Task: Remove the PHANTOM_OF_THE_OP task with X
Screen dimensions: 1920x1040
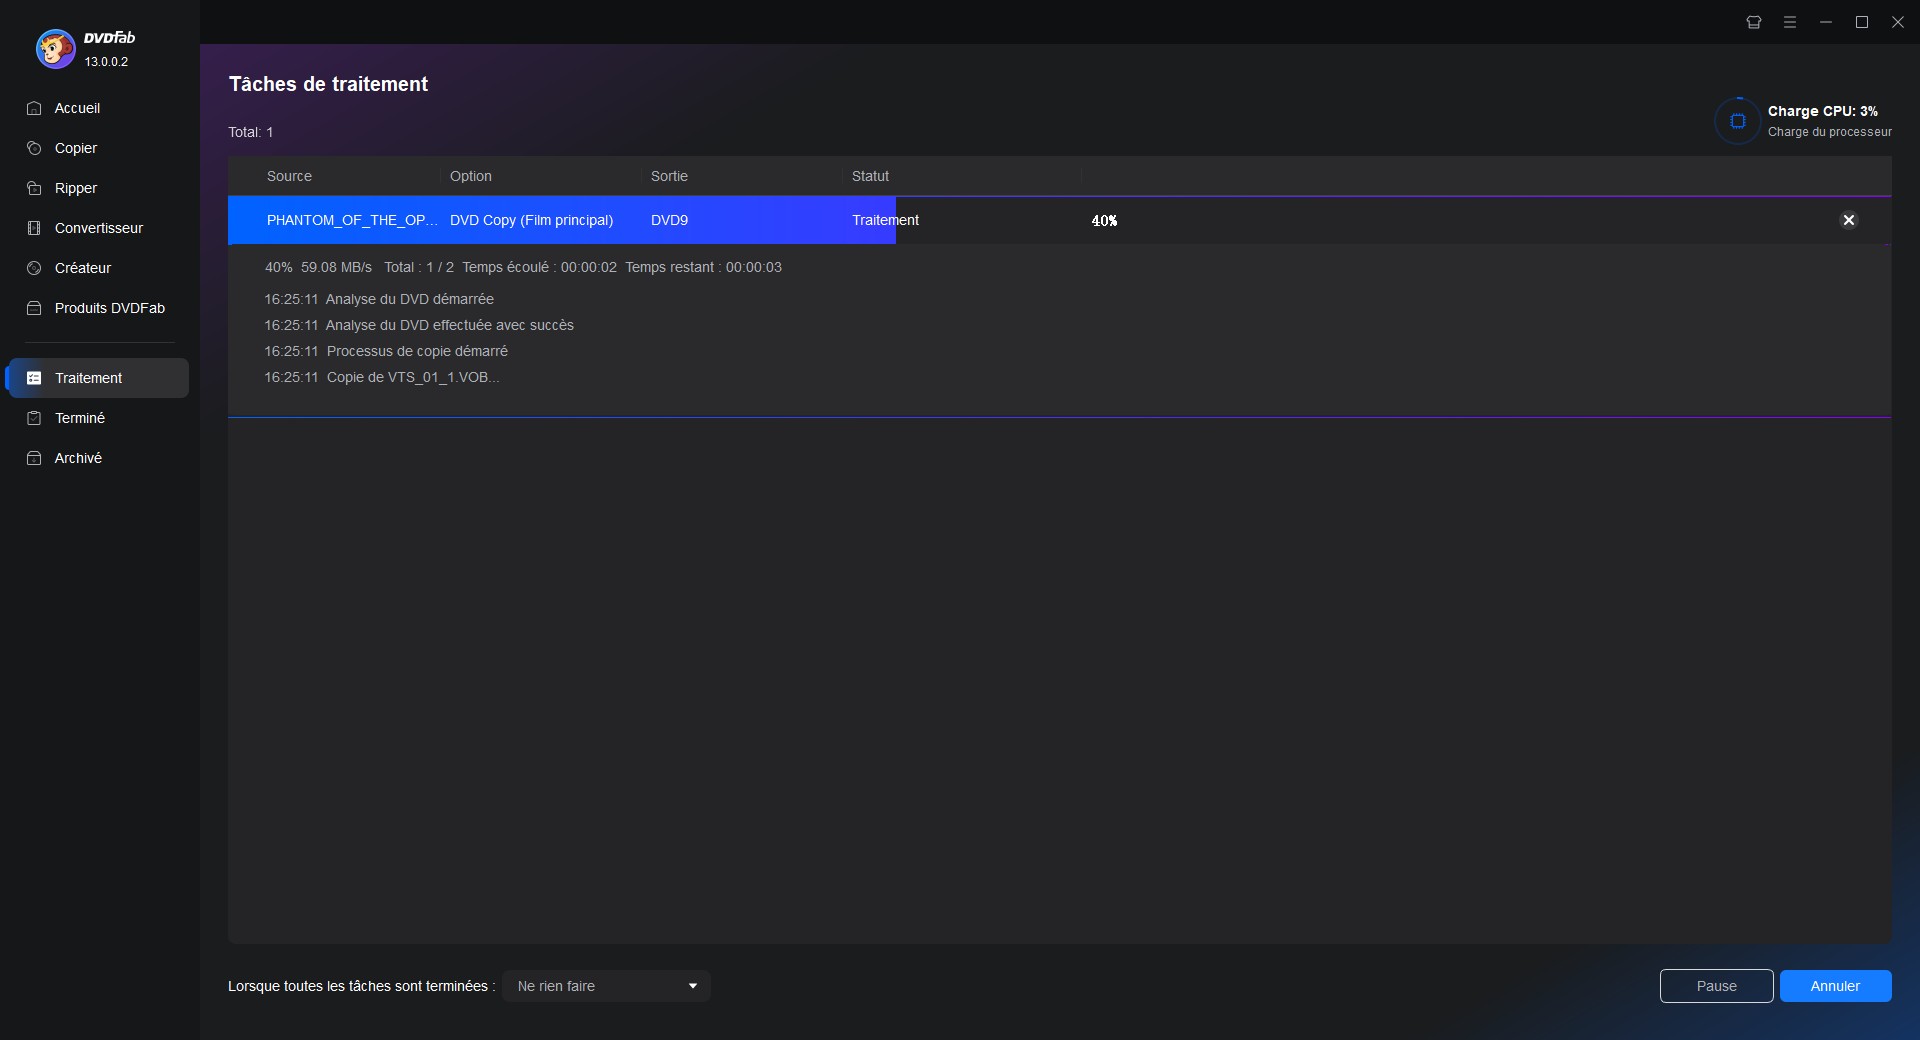Action: point(1849,220)
